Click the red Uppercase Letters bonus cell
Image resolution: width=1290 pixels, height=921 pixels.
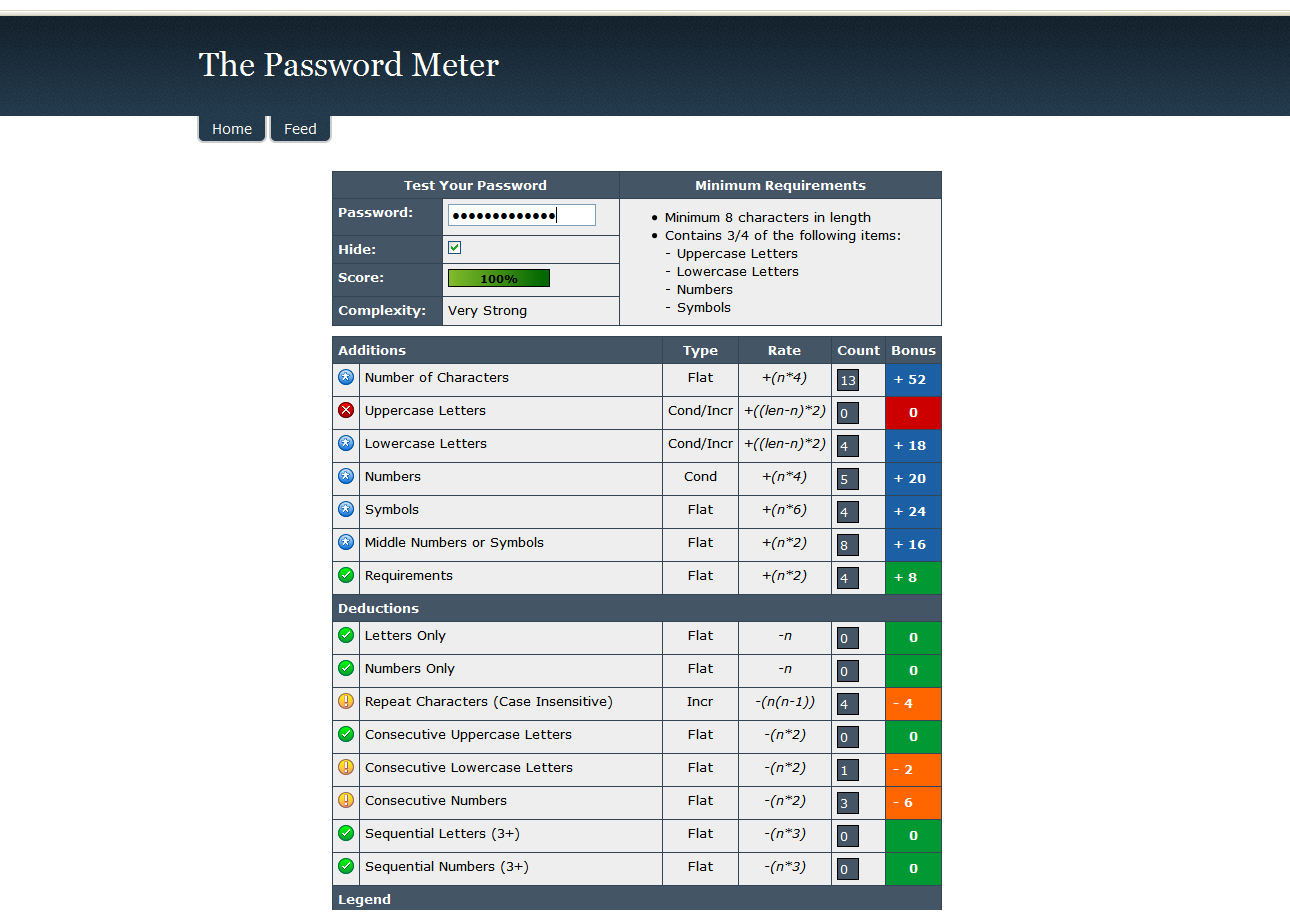[913, 413]
